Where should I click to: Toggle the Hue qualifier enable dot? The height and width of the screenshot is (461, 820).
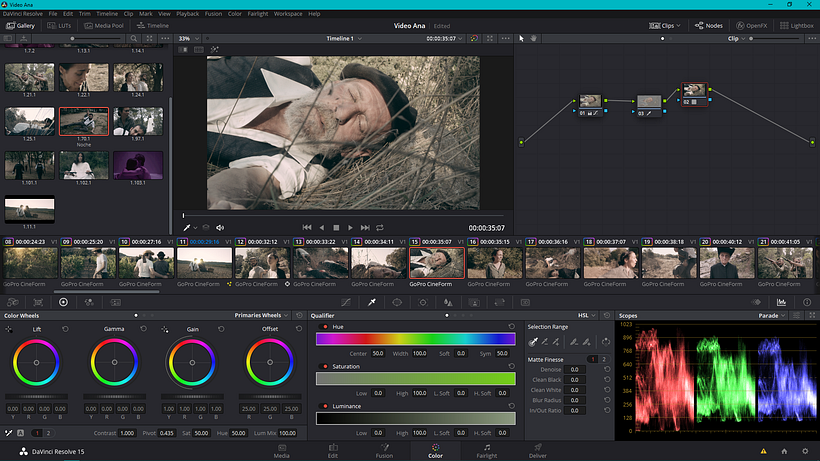325,327
